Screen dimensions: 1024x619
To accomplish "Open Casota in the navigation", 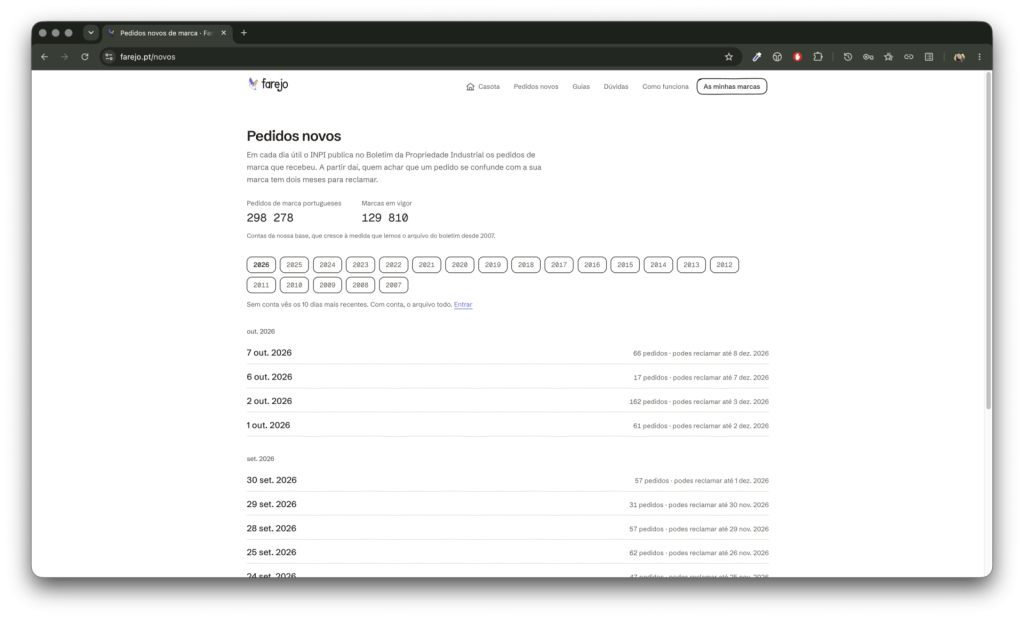I will (x=483, y=86).
